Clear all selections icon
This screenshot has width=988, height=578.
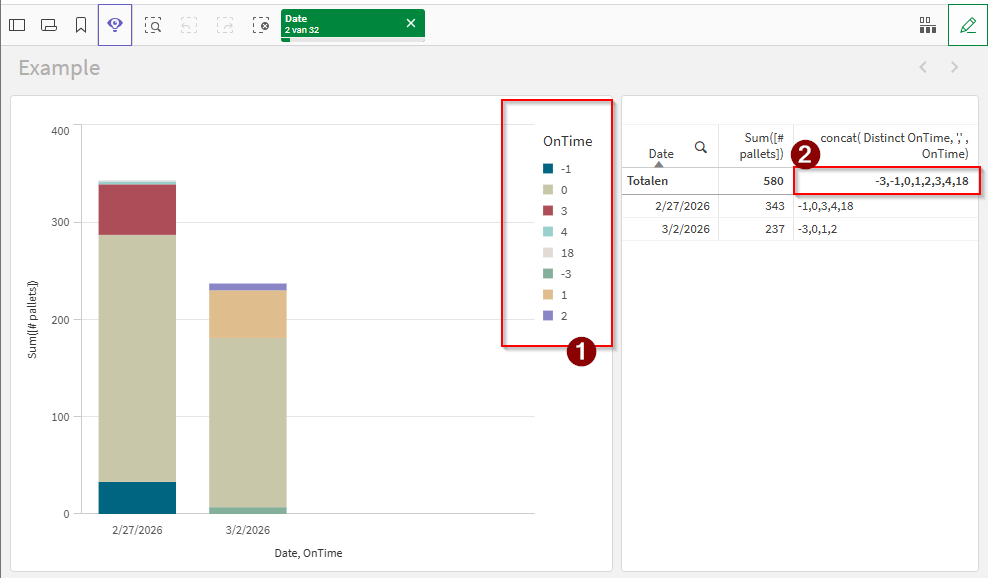(261, 25)
